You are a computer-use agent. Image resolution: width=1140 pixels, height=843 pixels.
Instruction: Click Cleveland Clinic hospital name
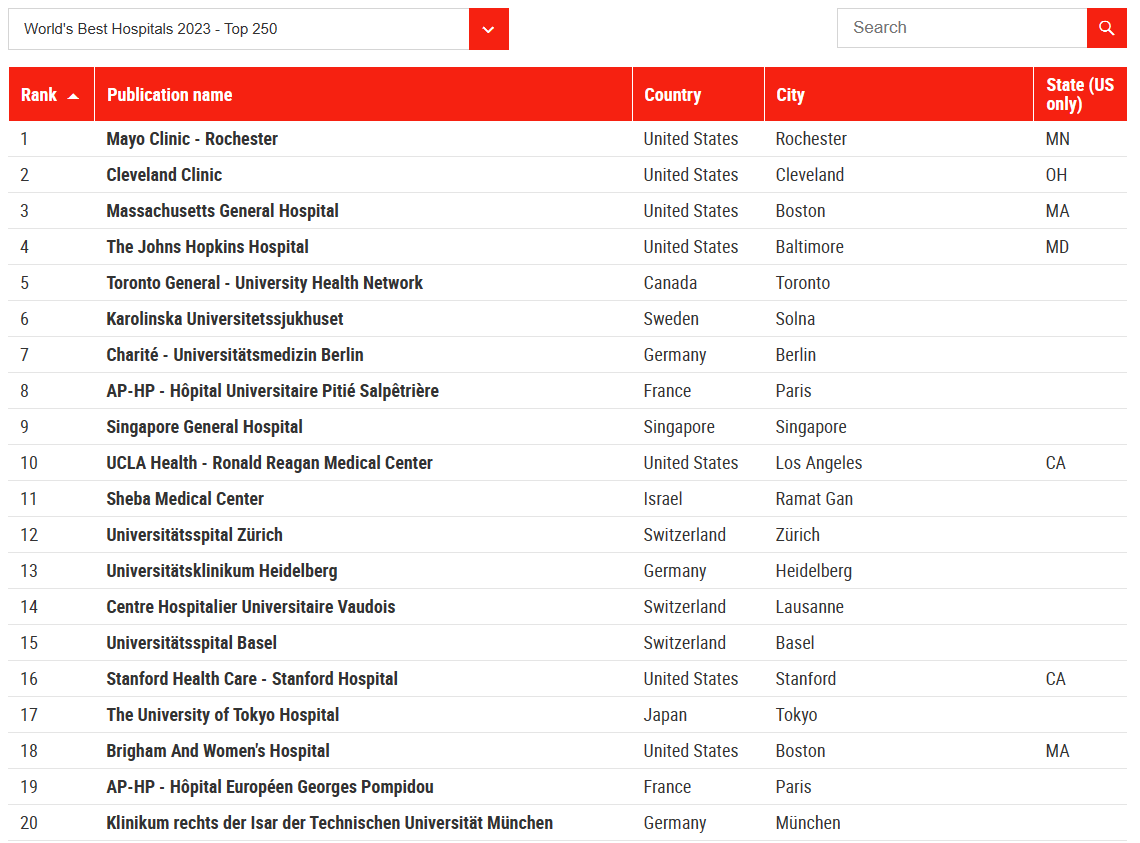click(164, 175)
